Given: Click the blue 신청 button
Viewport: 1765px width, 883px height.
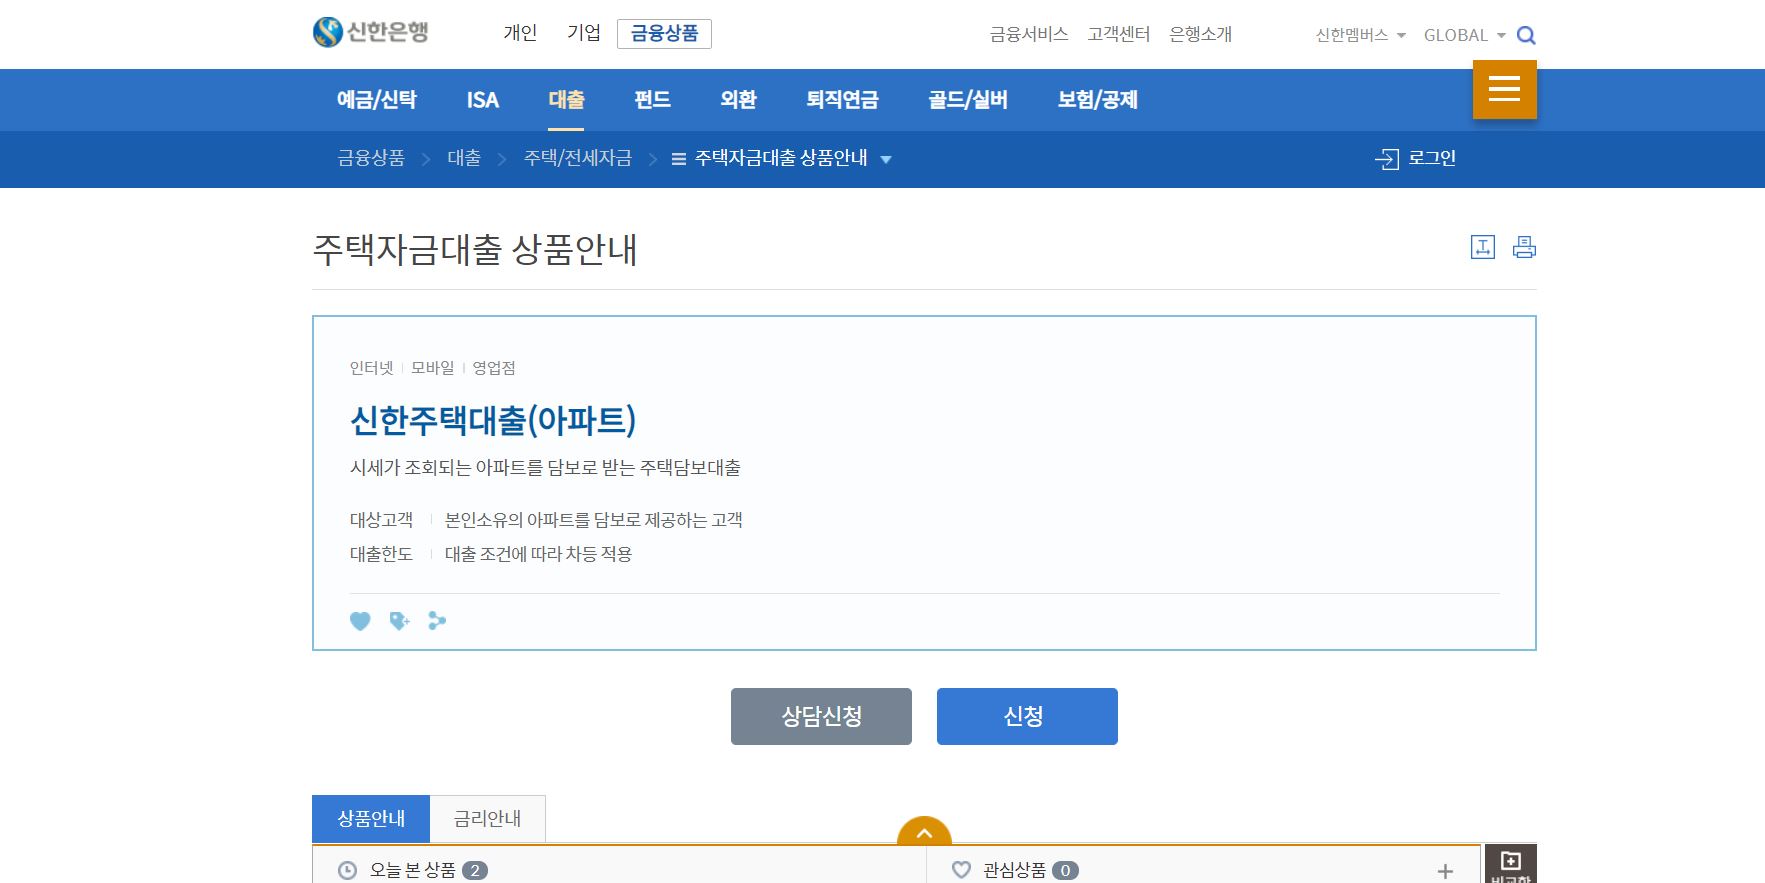Looking at the screenshot, I should point(1027,716).
